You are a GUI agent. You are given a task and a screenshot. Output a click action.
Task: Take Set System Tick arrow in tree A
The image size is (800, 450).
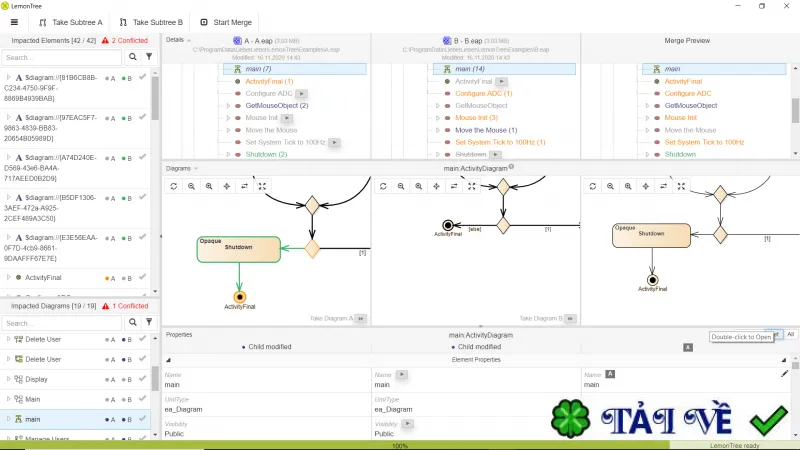(334, 142)
